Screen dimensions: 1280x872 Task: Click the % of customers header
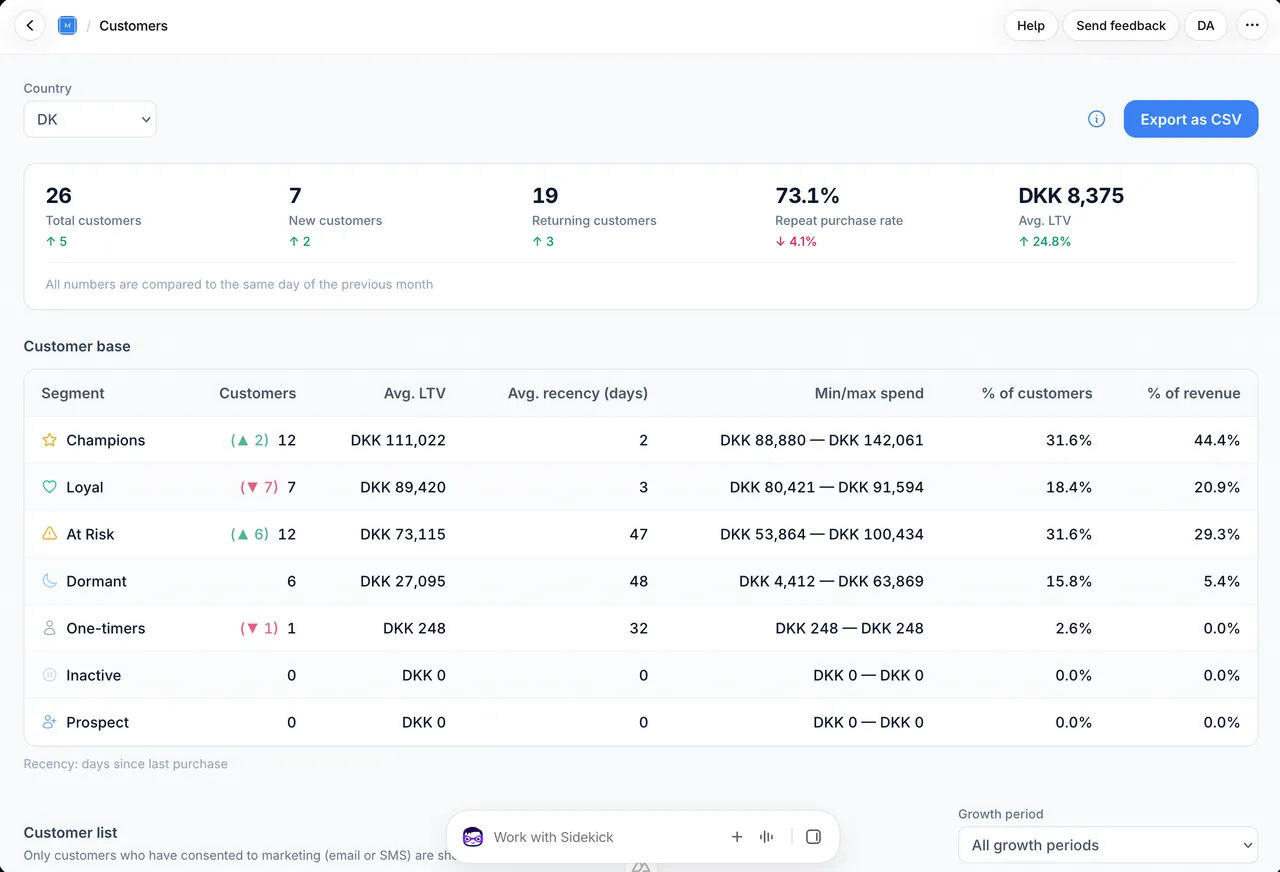coord(1037,393)
